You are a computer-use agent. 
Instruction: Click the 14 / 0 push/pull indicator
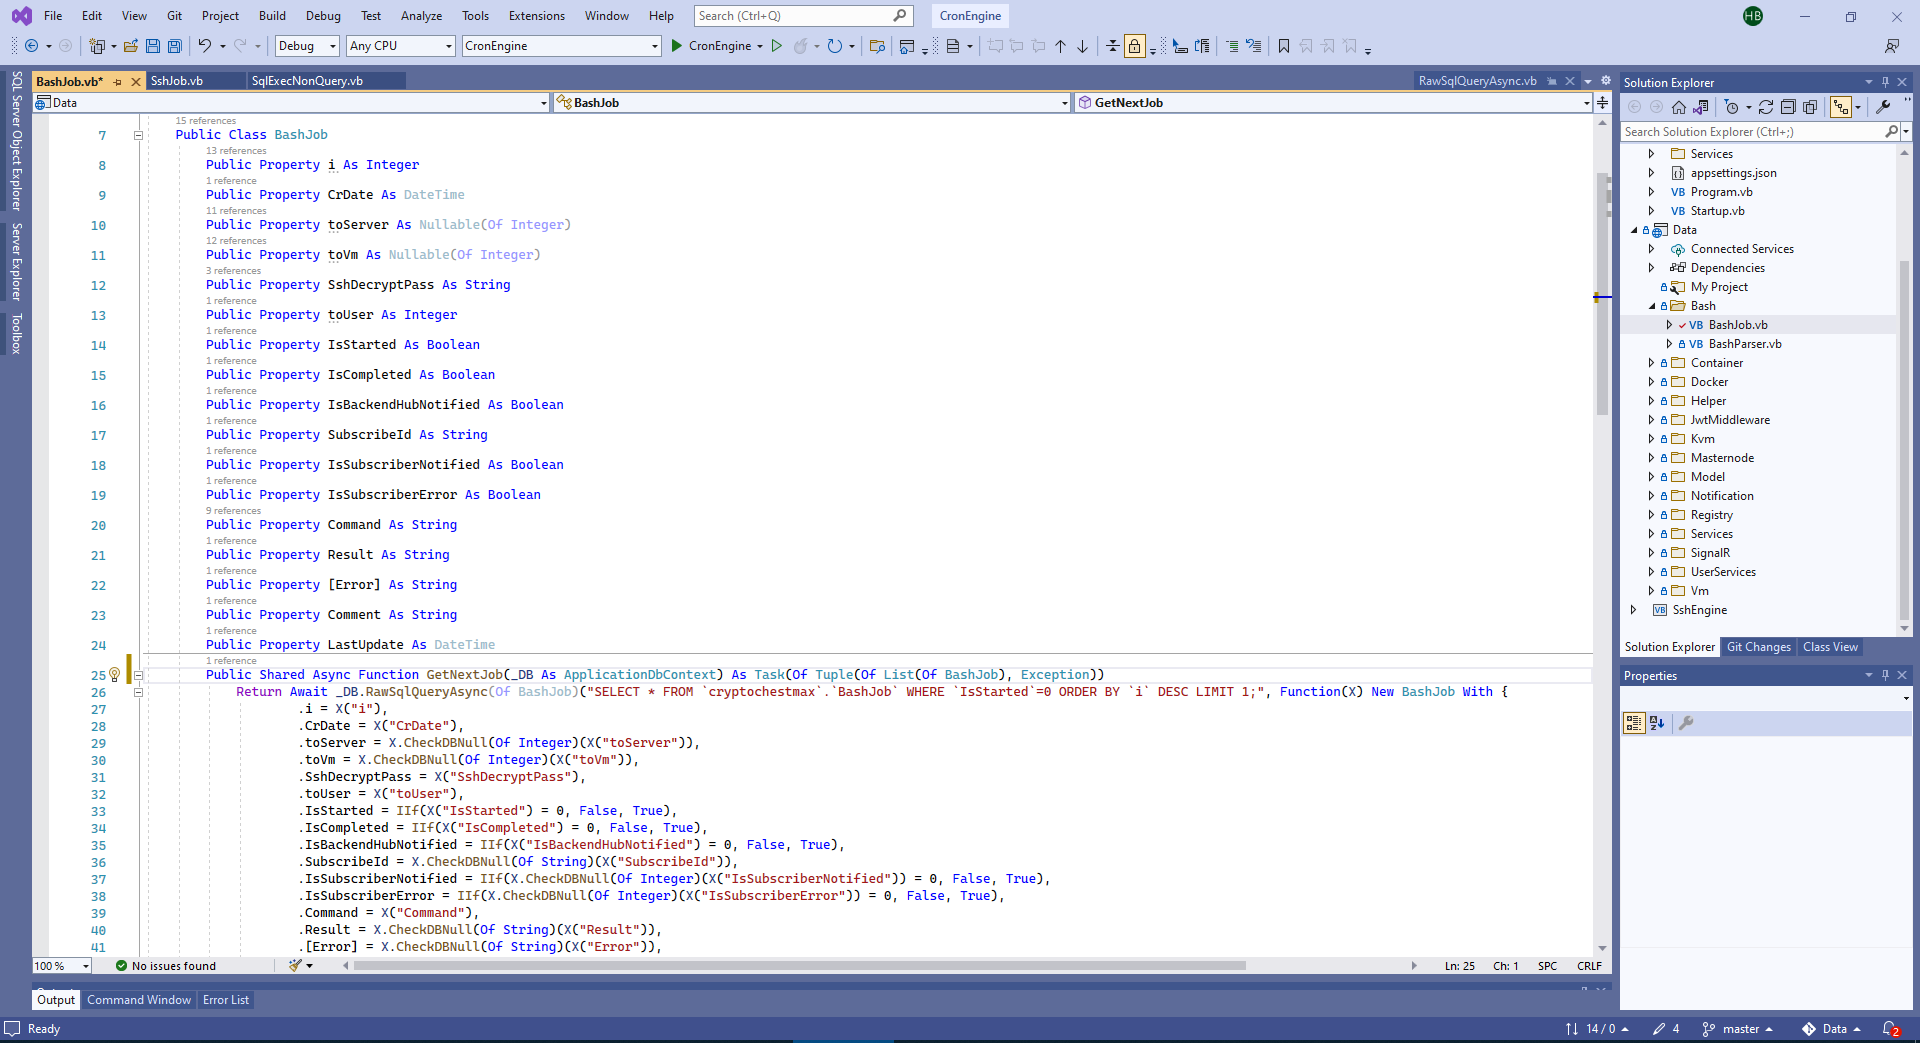(x=1597, y=1029)
